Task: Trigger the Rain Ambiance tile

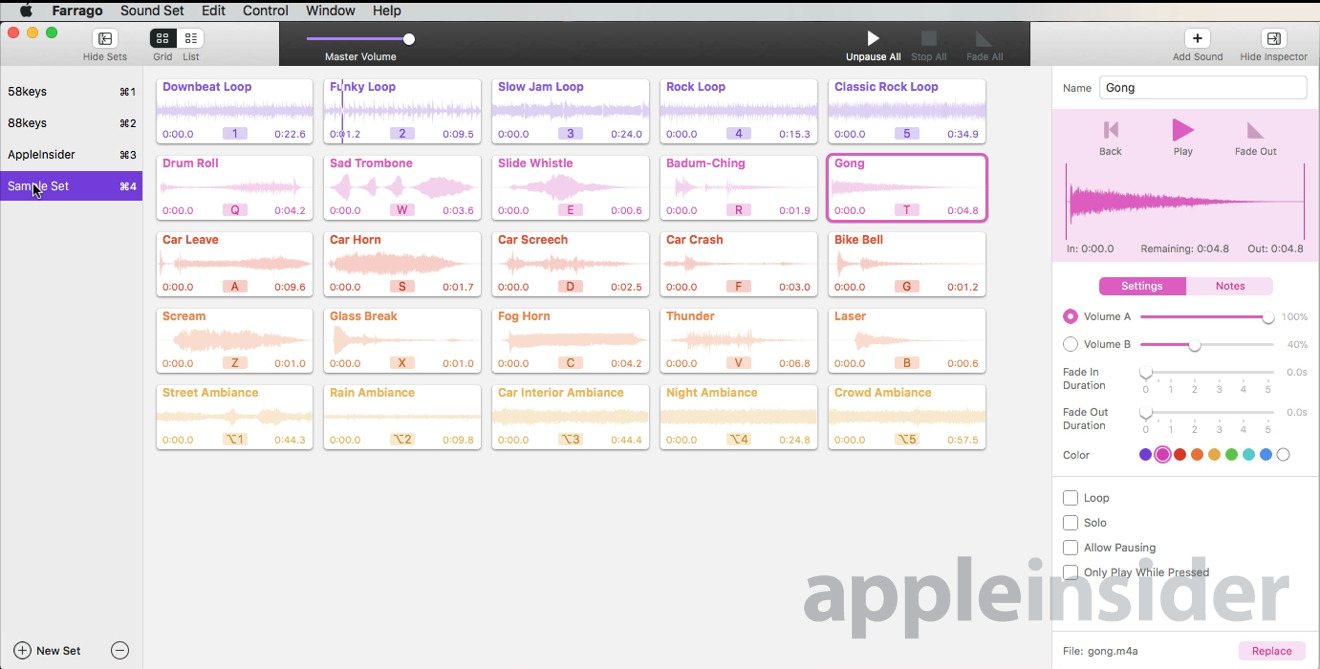Action: pyautogui.click(x=402, y=417)
